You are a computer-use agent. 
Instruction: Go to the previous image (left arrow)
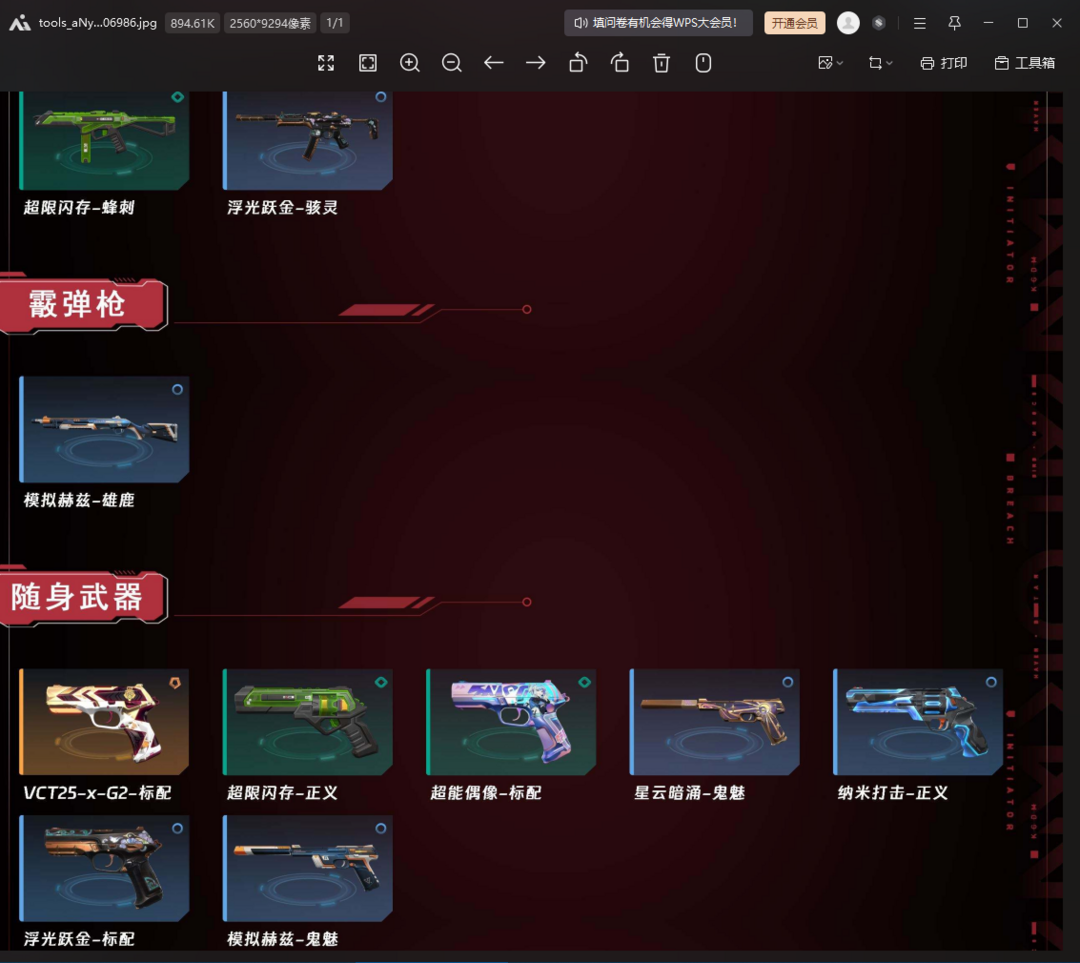click(493, 63)
